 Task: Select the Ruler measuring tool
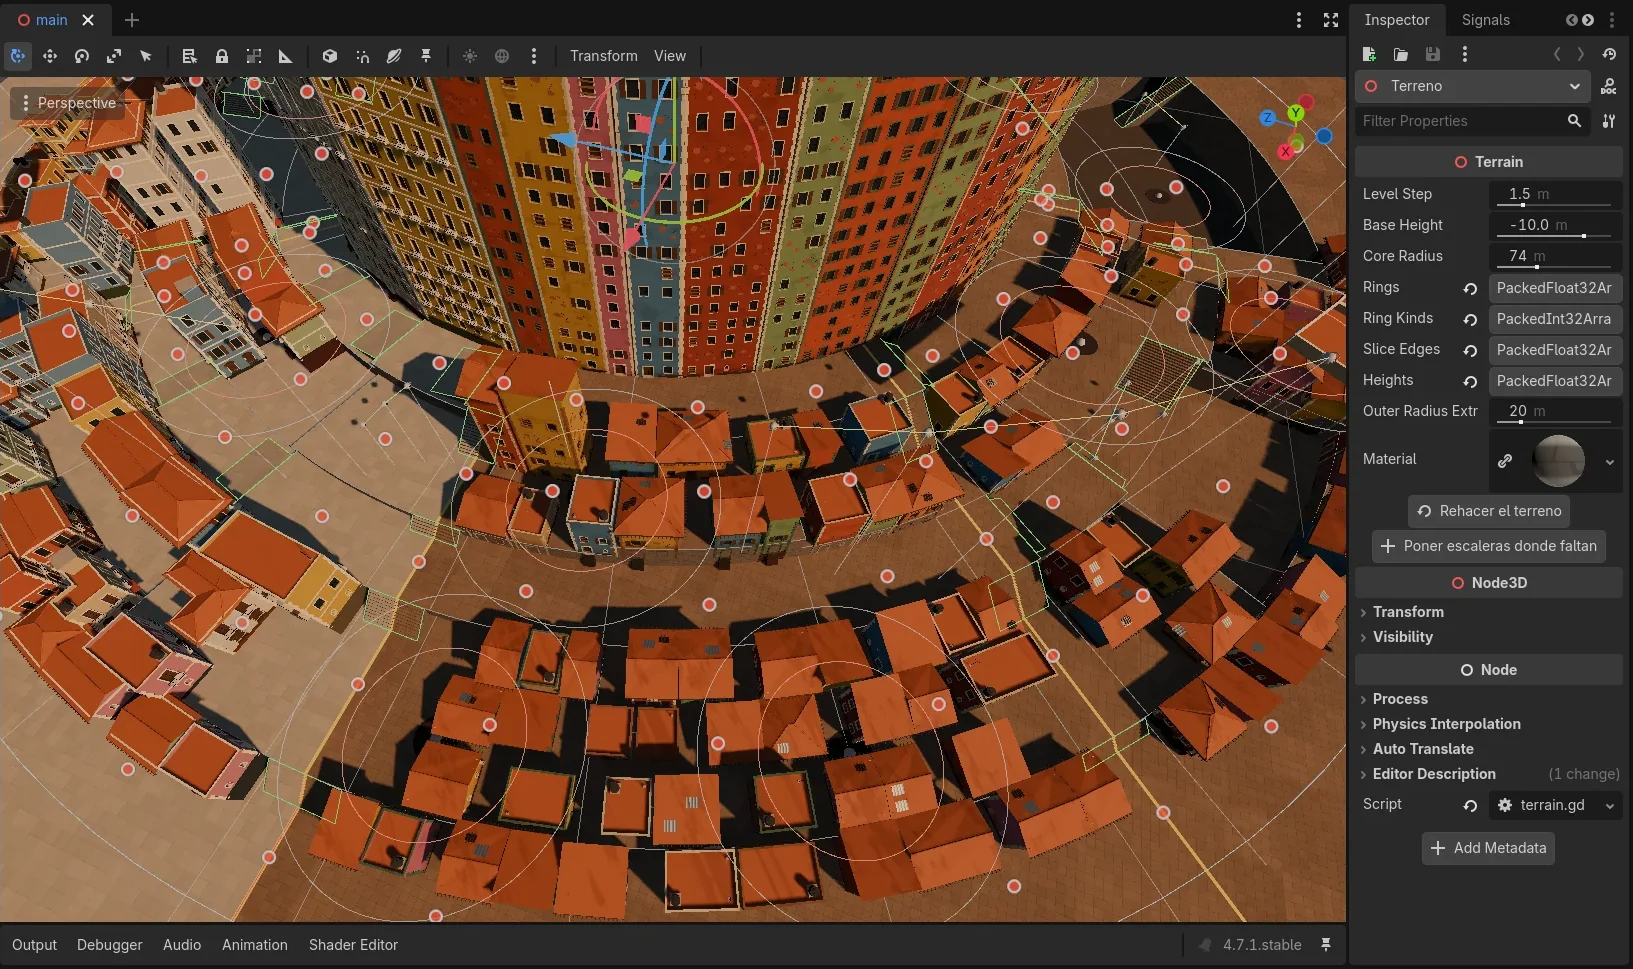[286, 56]
